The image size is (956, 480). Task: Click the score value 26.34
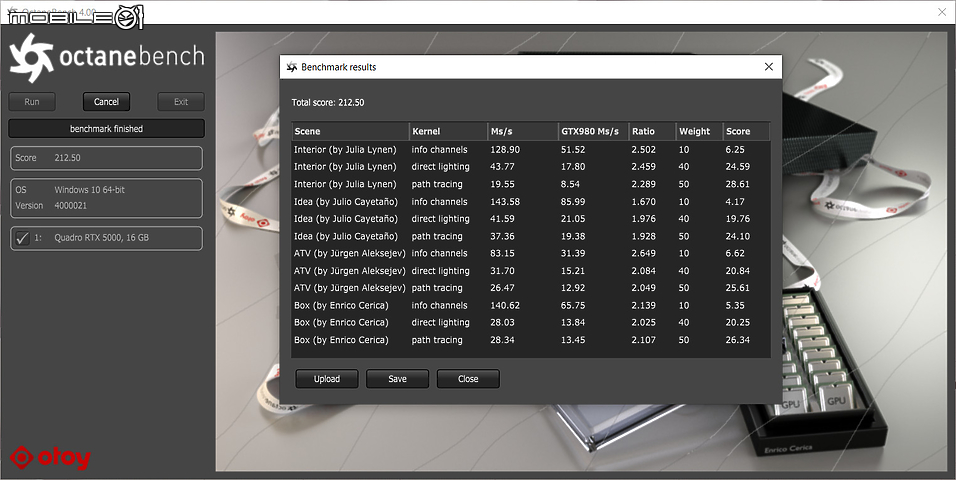[x=738, y=340]
